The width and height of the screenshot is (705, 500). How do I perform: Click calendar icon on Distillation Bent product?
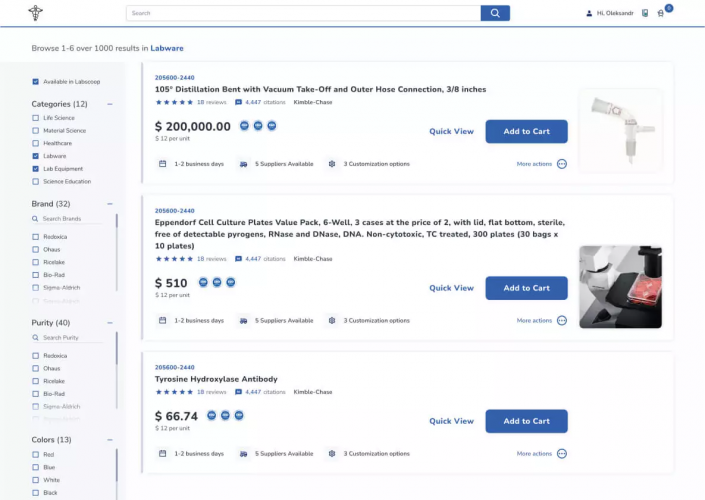[163, 164]
